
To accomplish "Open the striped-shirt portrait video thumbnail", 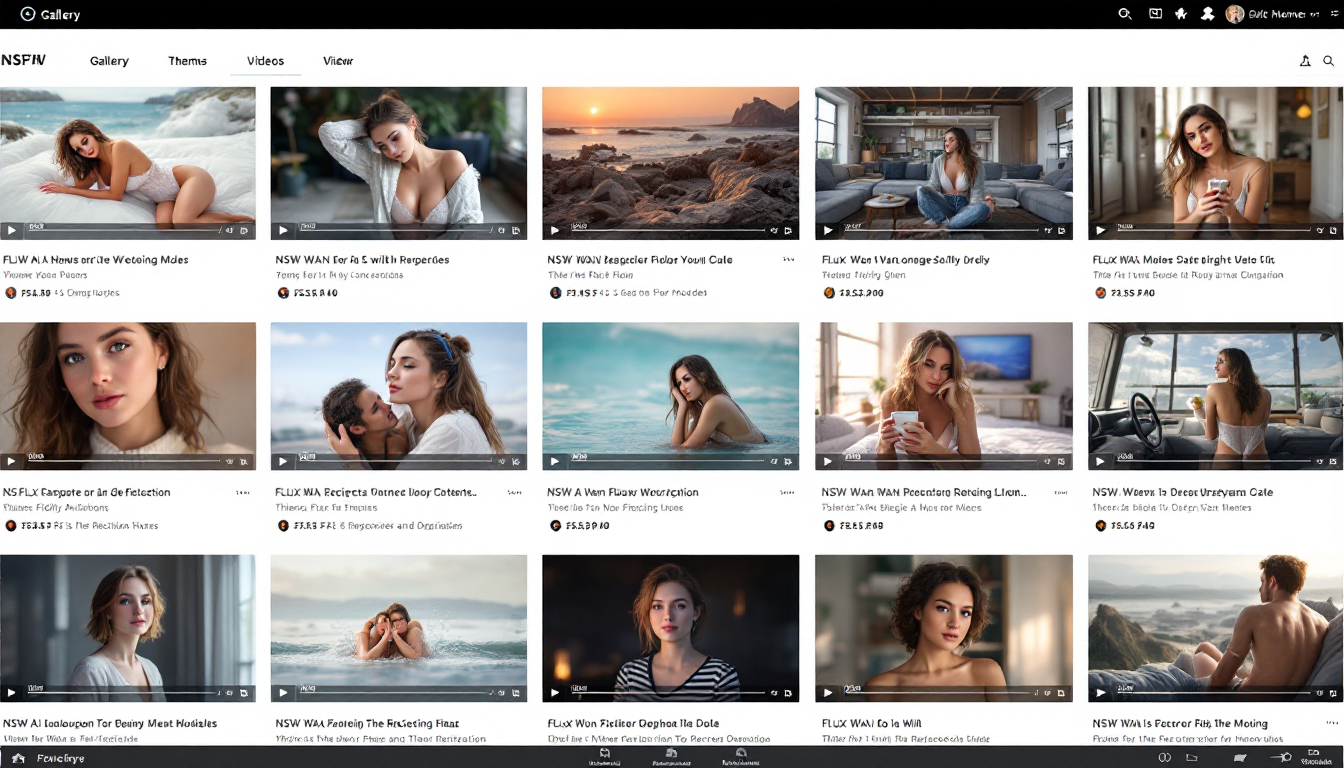I will click(x=670, y=620).
